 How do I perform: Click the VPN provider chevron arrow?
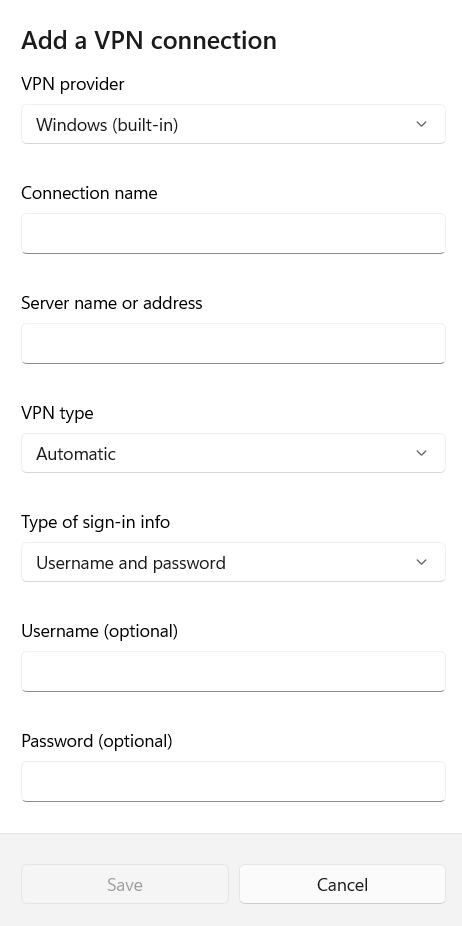click(421, 124)
